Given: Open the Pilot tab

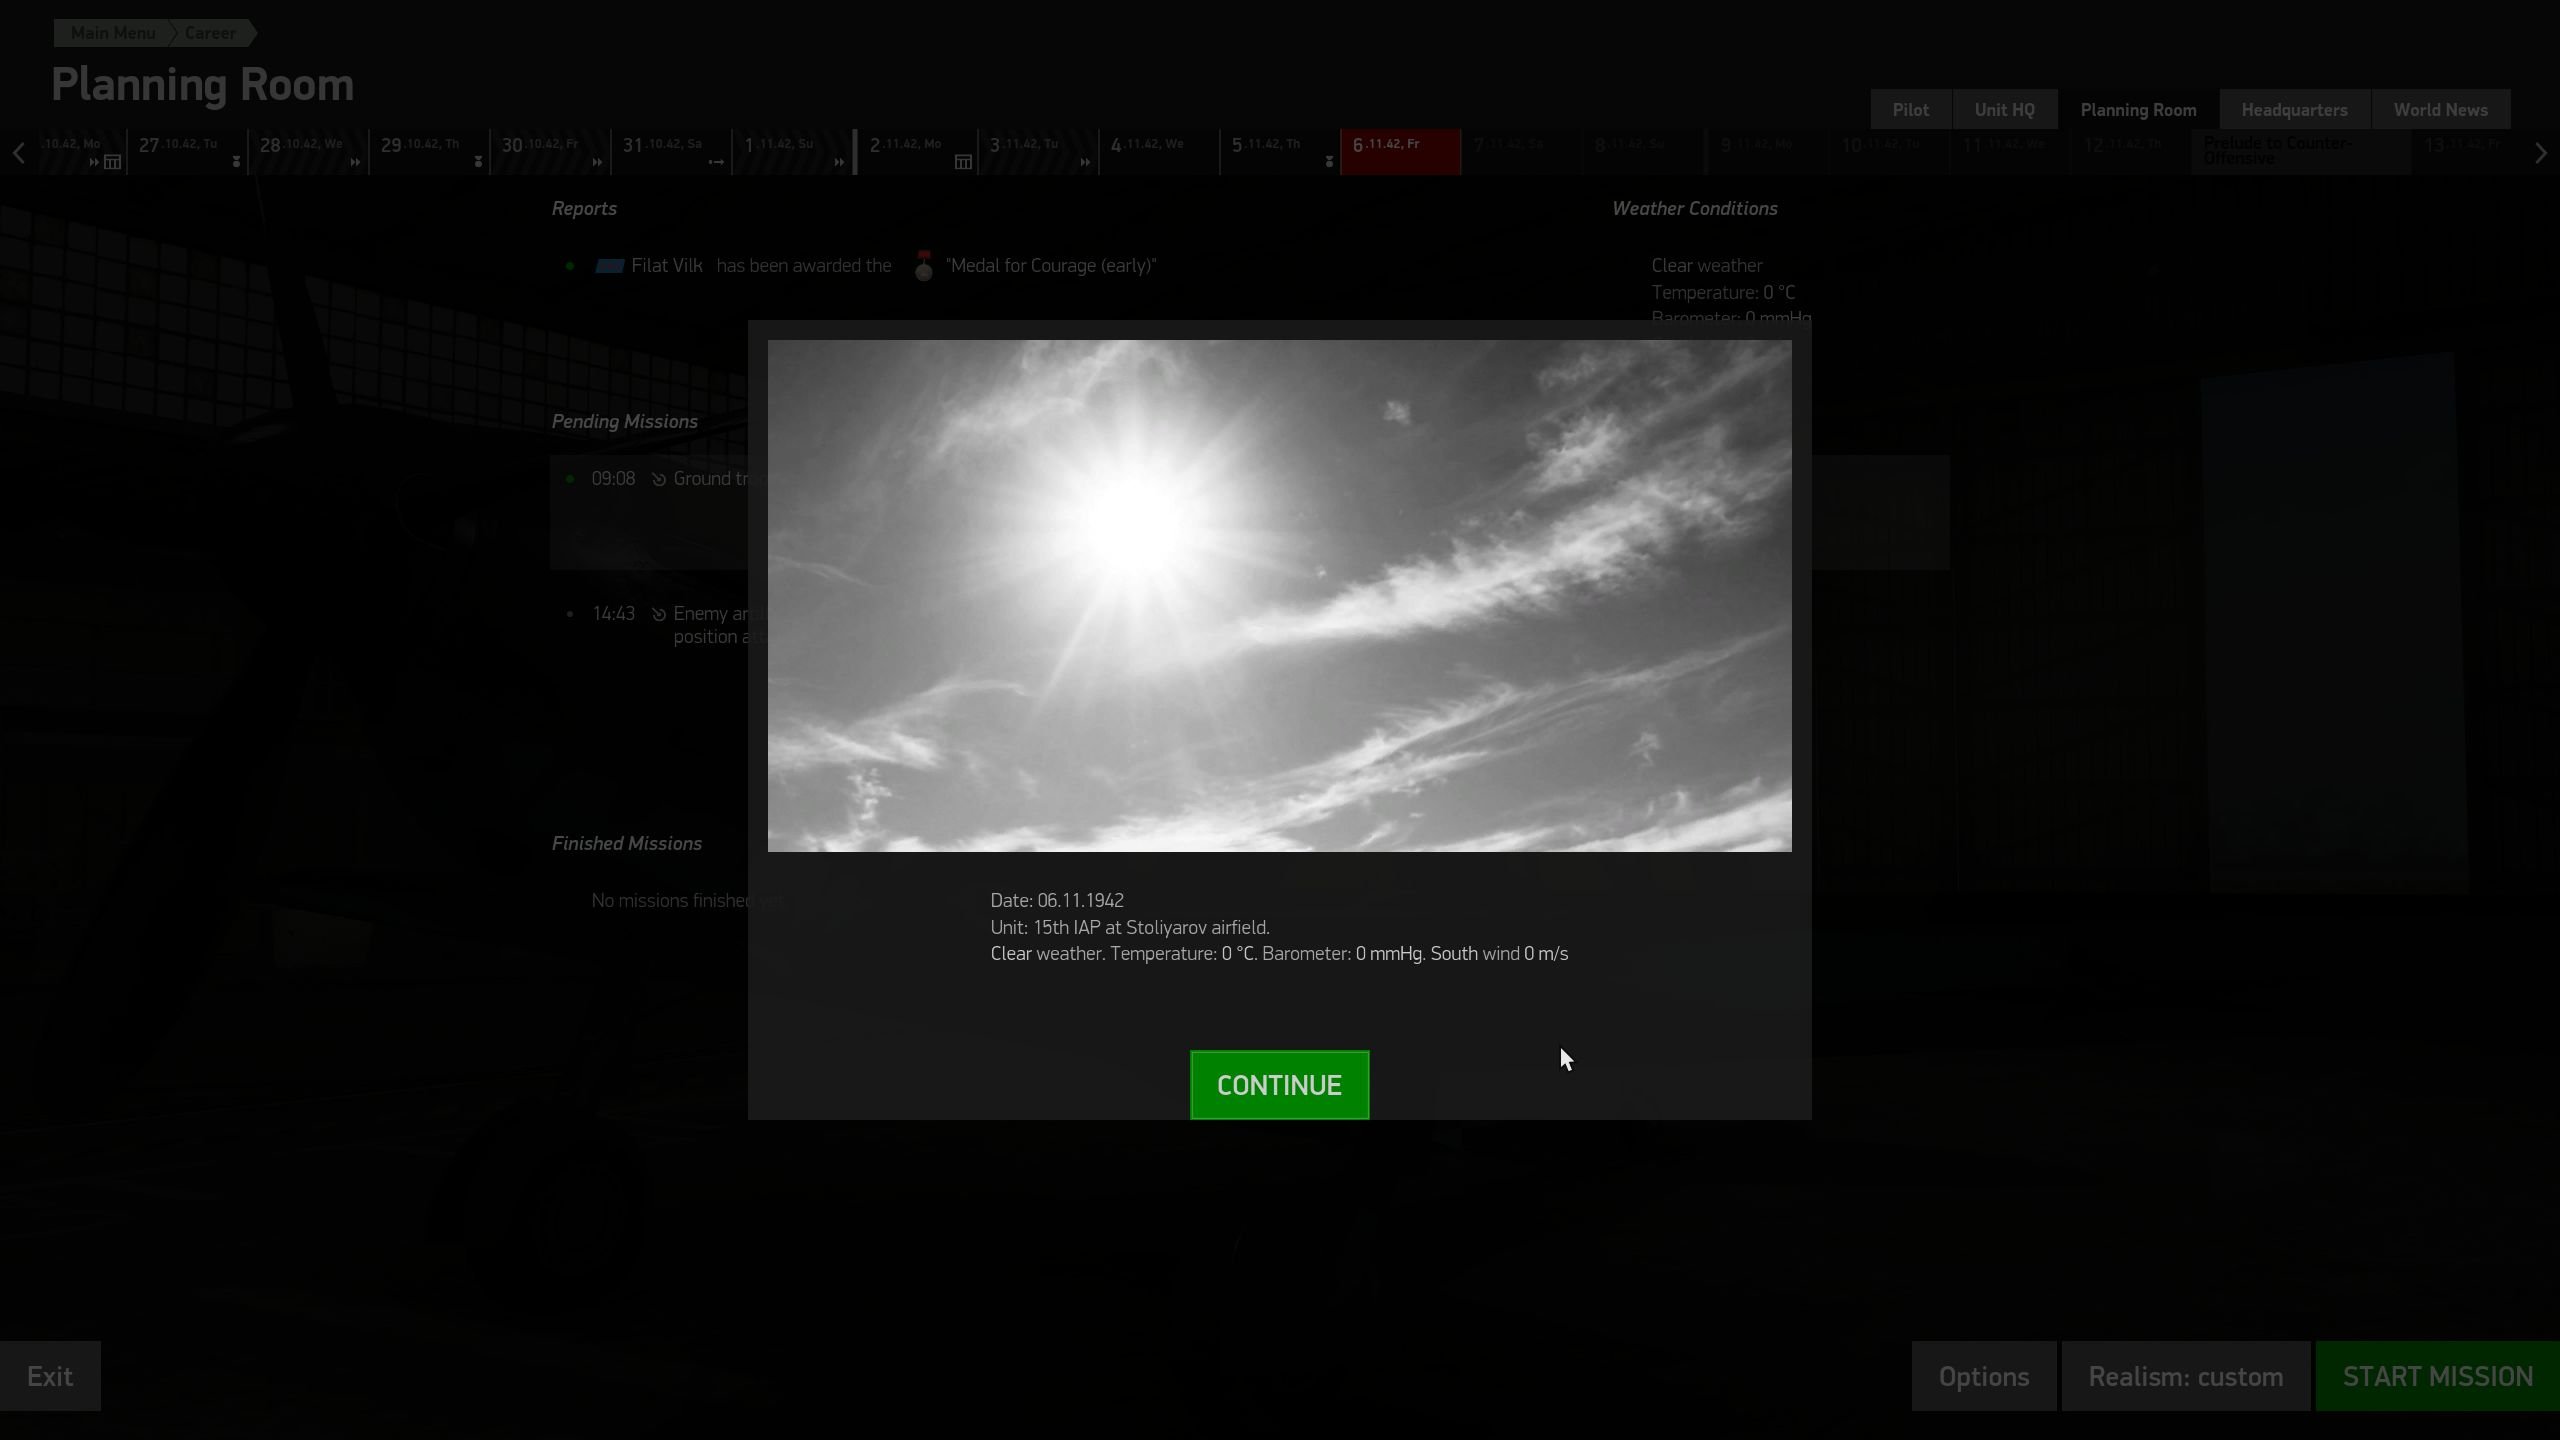Looking at the screenshot, I should 1910,110.
